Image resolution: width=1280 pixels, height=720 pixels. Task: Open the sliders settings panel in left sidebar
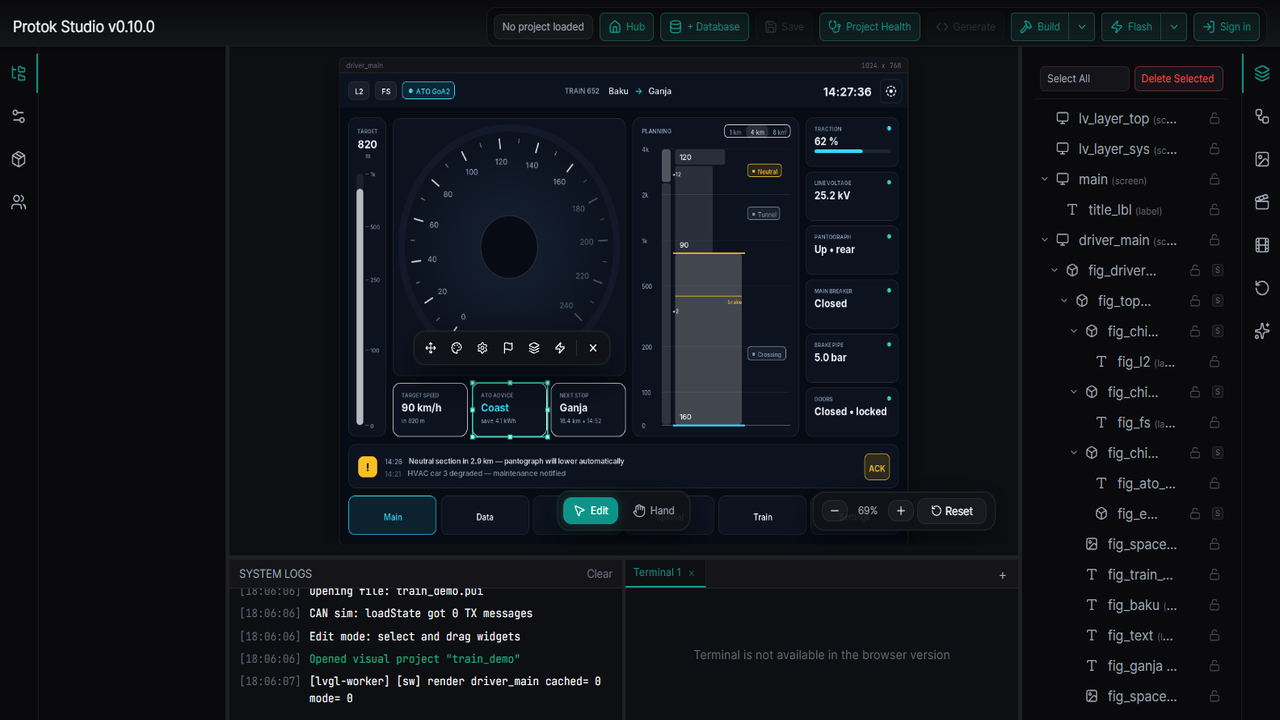(18, 116)
